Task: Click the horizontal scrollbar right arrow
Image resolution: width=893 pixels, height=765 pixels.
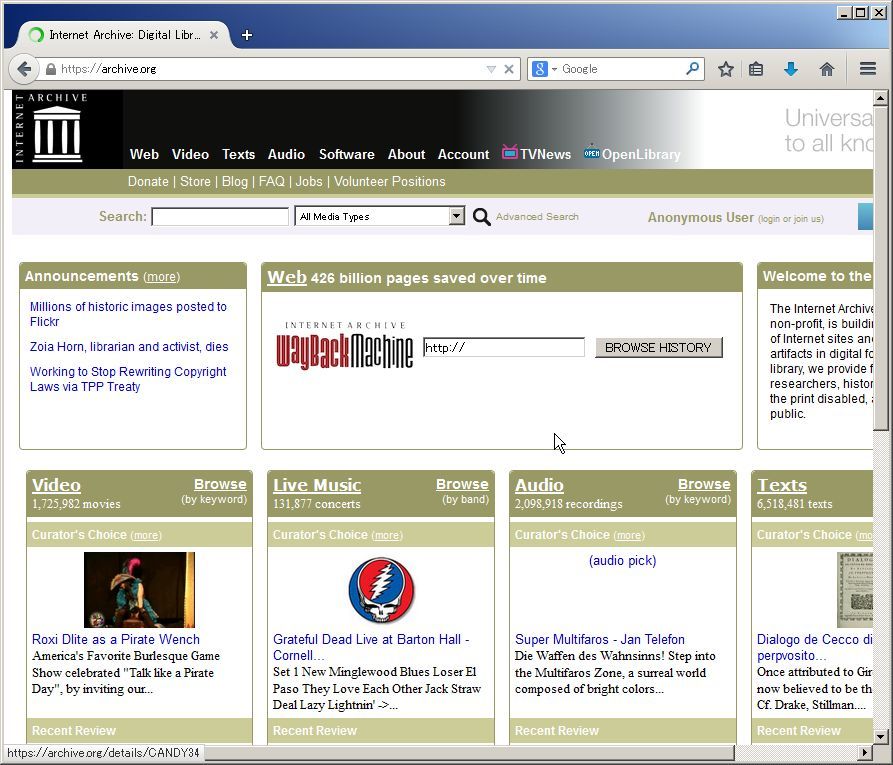Action: coord(866,752)
